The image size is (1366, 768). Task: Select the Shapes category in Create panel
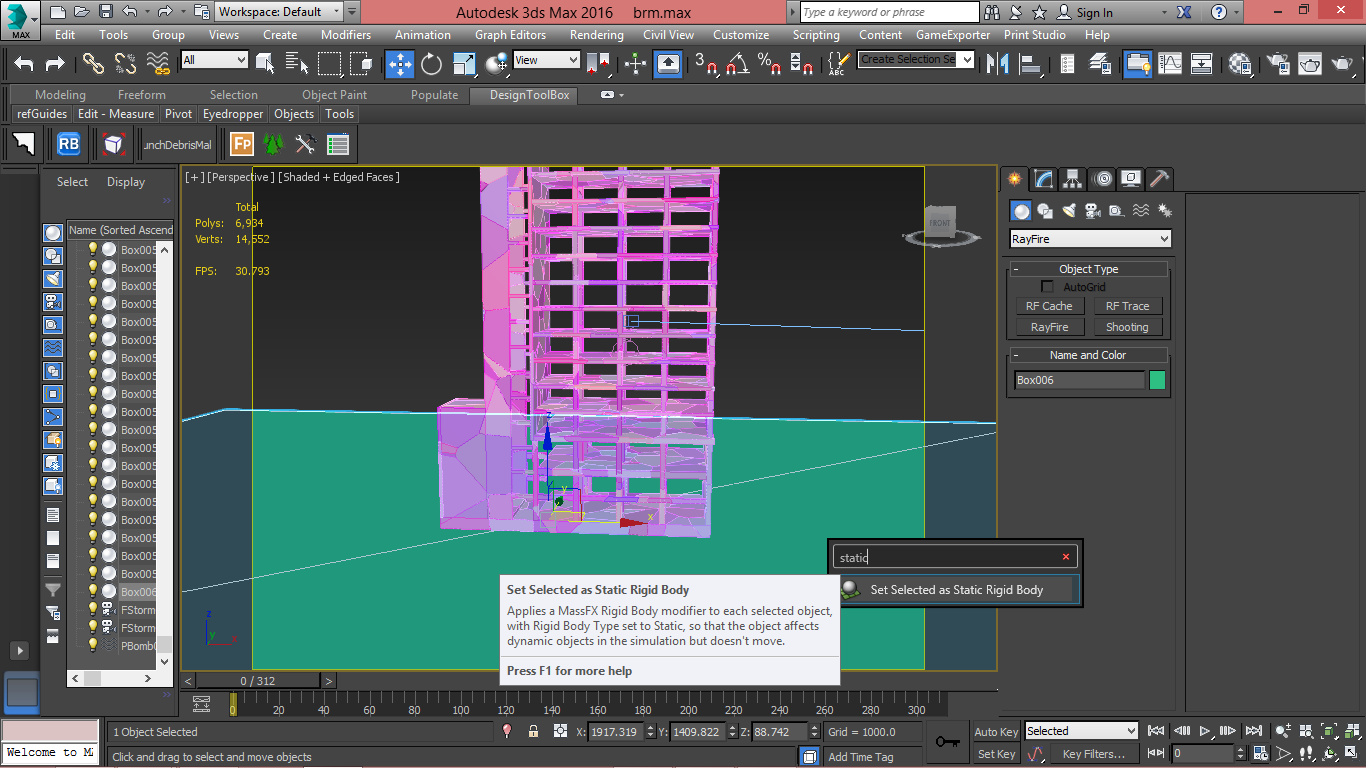pos(1045,211)
